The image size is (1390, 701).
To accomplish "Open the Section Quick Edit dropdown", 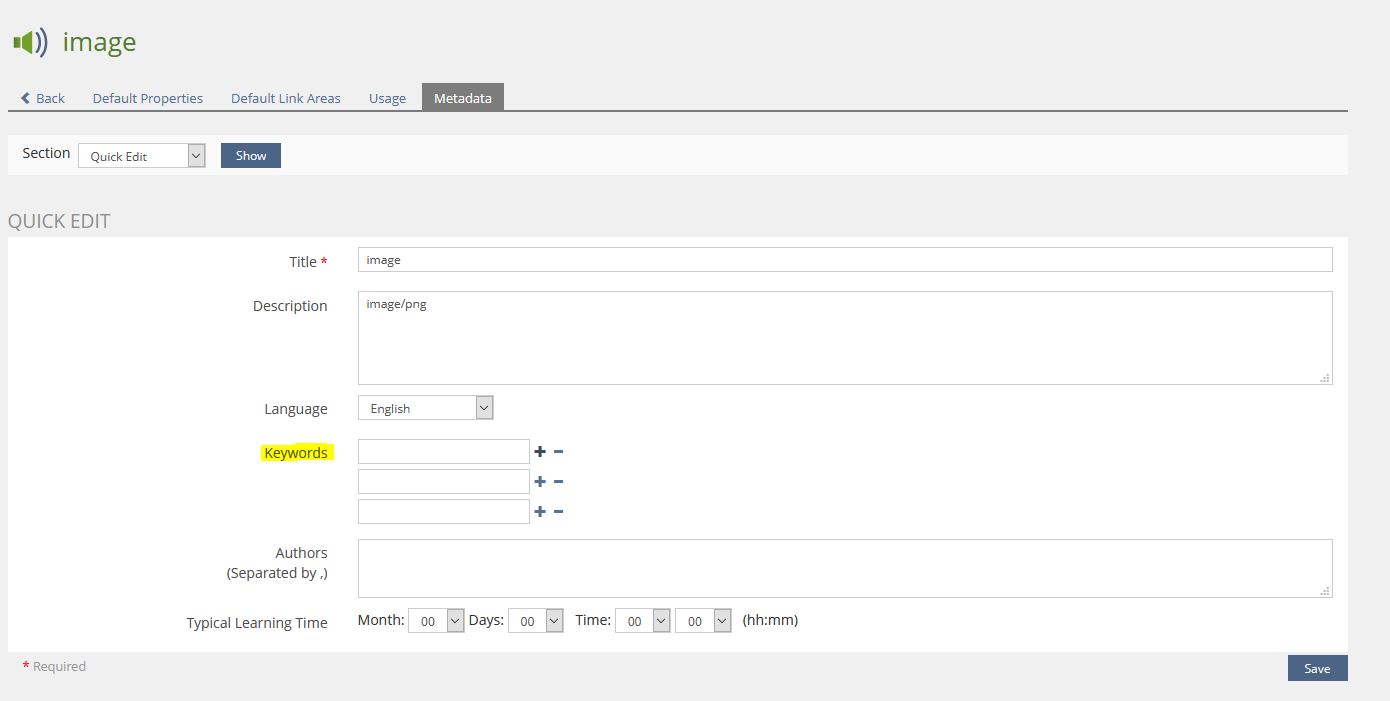I will pos(141,156).
